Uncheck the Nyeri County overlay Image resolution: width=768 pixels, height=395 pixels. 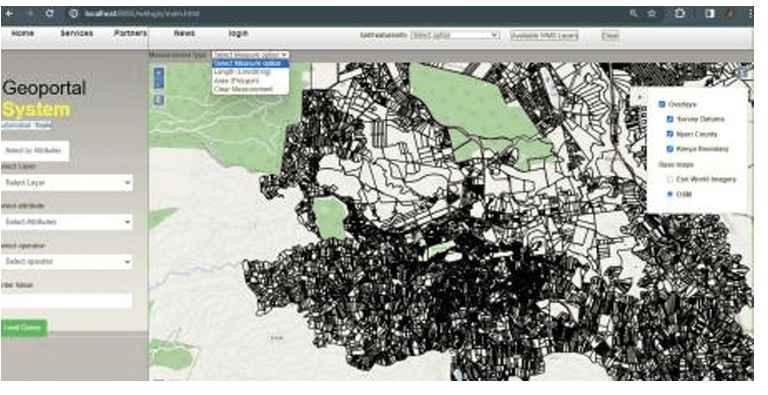click(670, 134)
